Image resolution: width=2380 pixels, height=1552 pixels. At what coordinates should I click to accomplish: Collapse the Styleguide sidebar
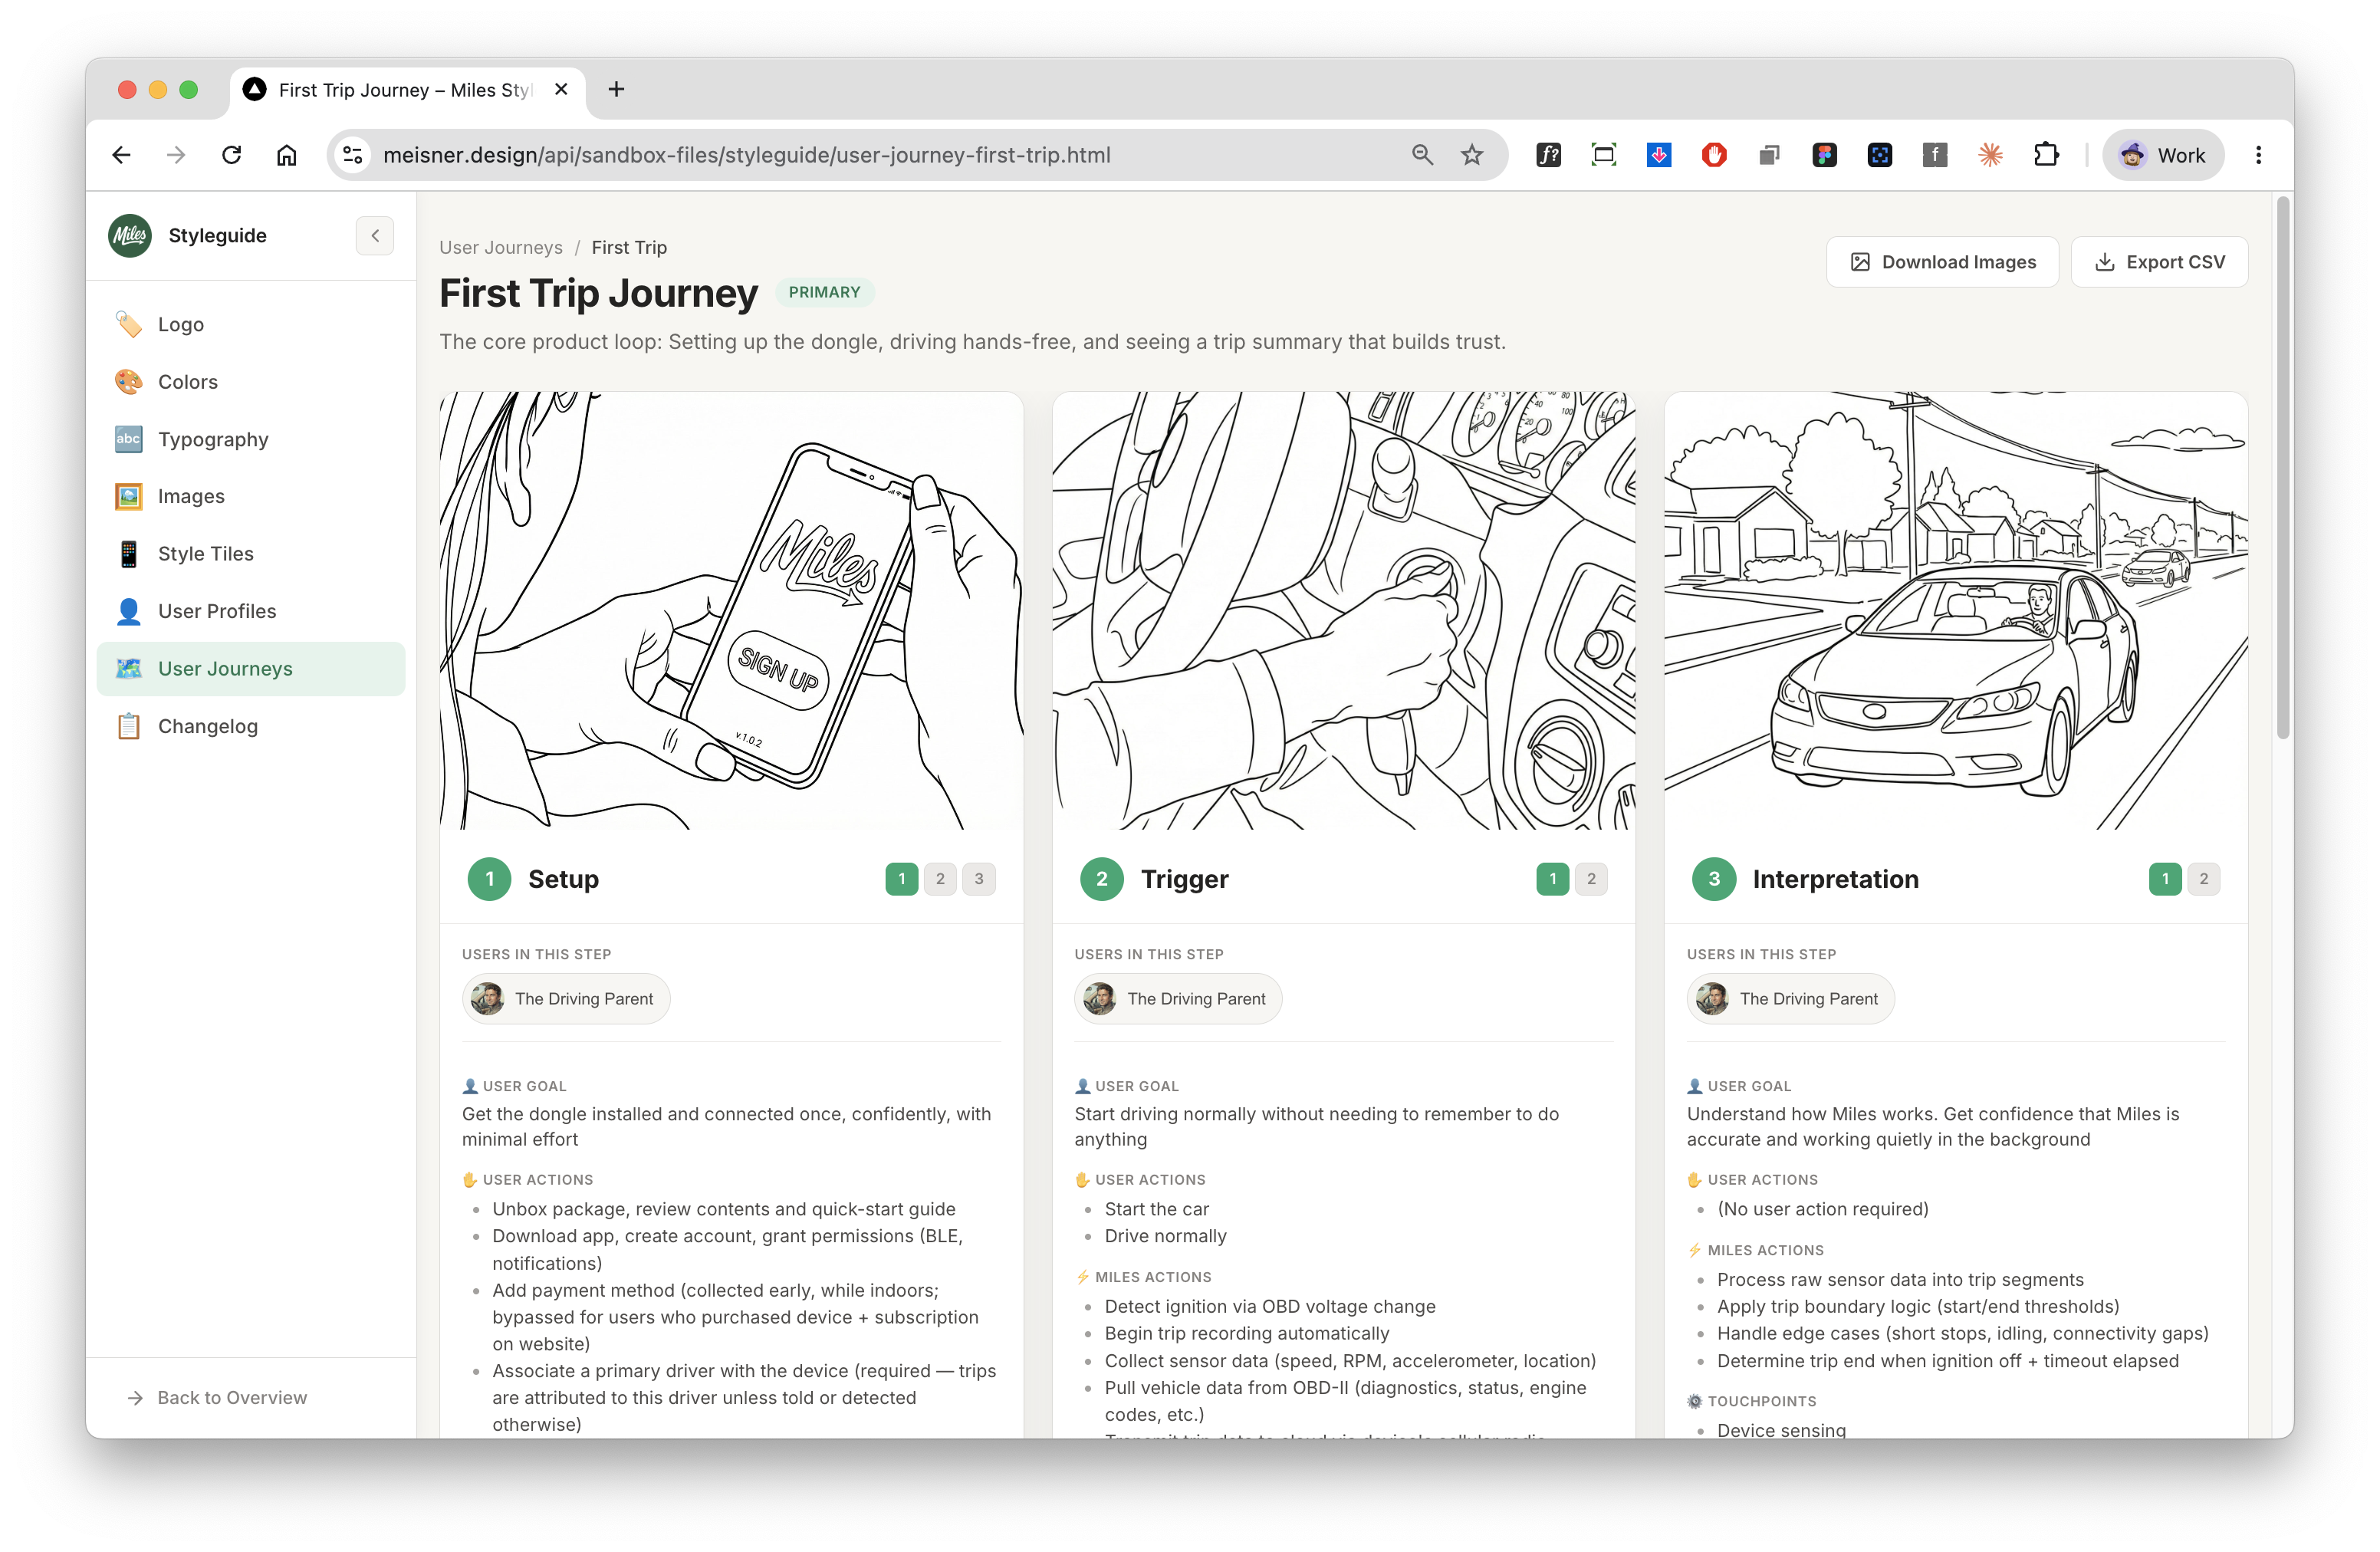click(x=375, y=236)
